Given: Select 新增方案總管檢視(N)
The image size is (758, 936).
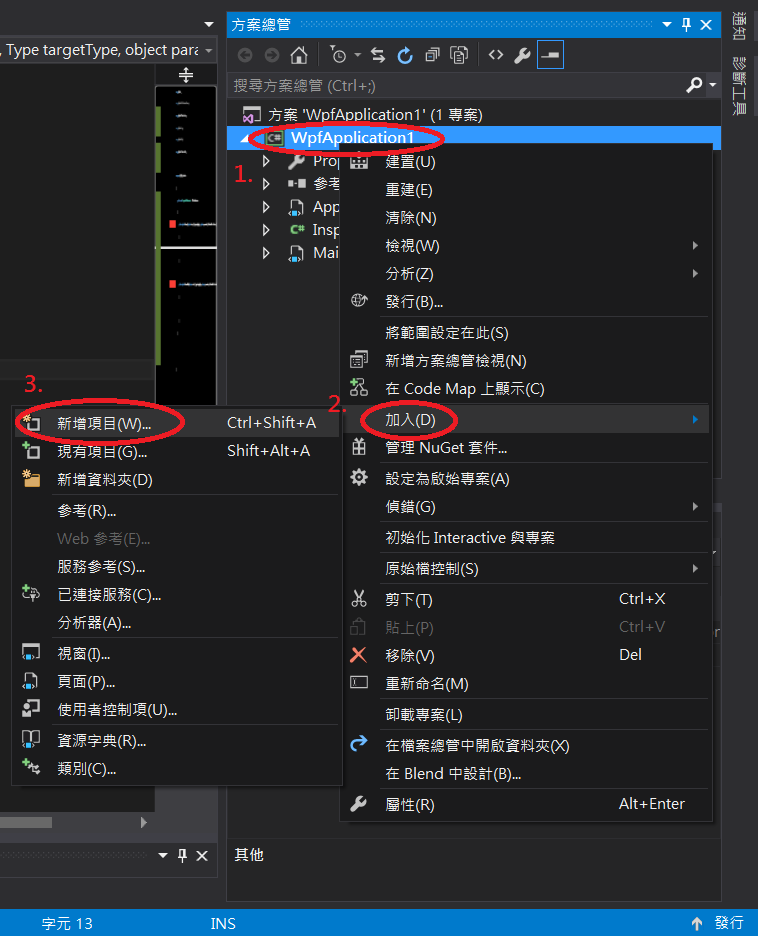Looking at the screenshot, I should point(526,361).
